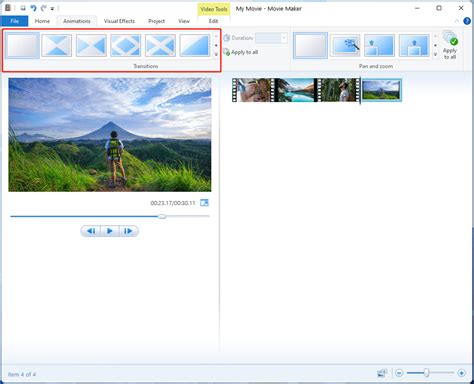Open Help with the blue question mark

point(467,21)
